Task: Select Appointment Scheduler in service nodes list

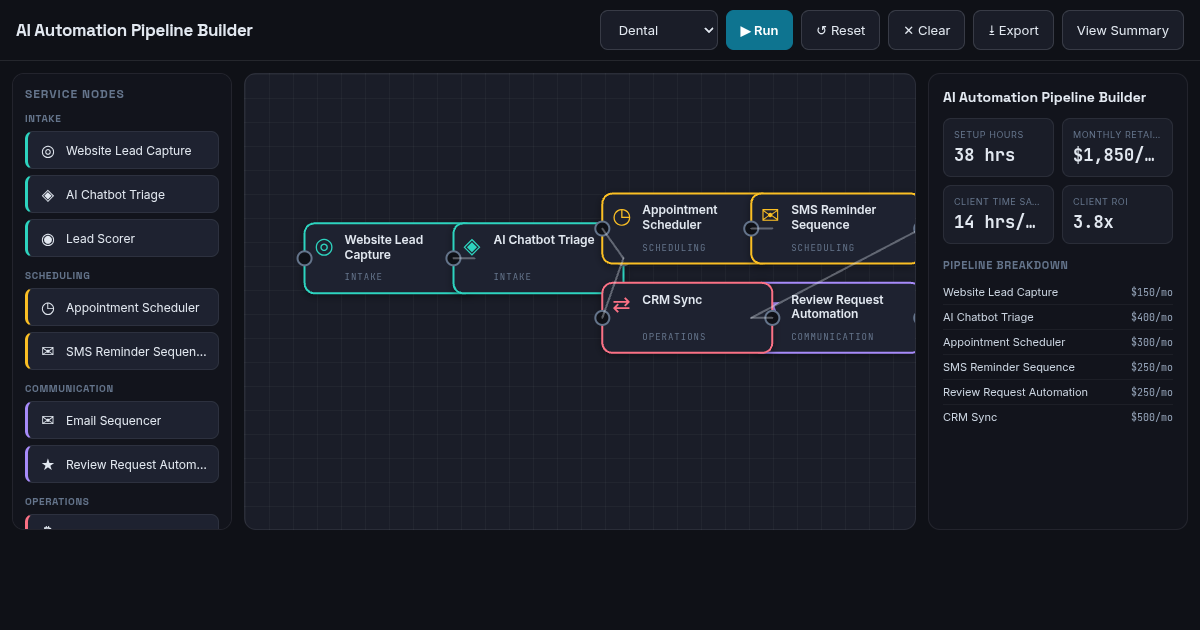Action: [122, 308]
